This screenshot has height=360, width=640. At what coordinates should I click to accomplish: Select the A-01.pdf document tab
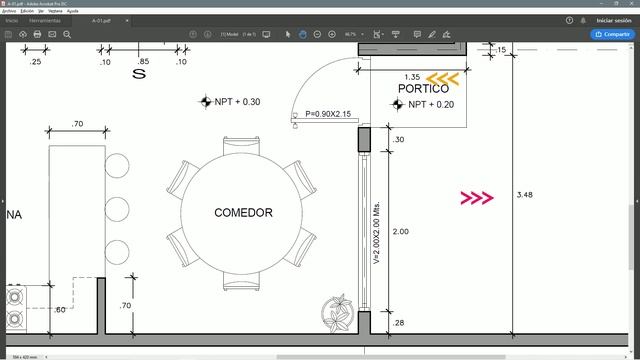coord(101,20)
